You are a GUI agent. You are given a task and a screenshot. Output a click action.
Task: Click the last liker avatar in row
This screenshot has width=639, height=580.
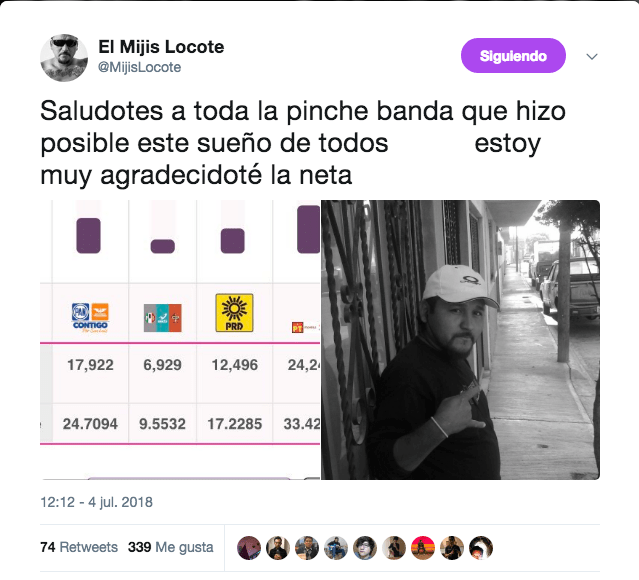(481, 547)
